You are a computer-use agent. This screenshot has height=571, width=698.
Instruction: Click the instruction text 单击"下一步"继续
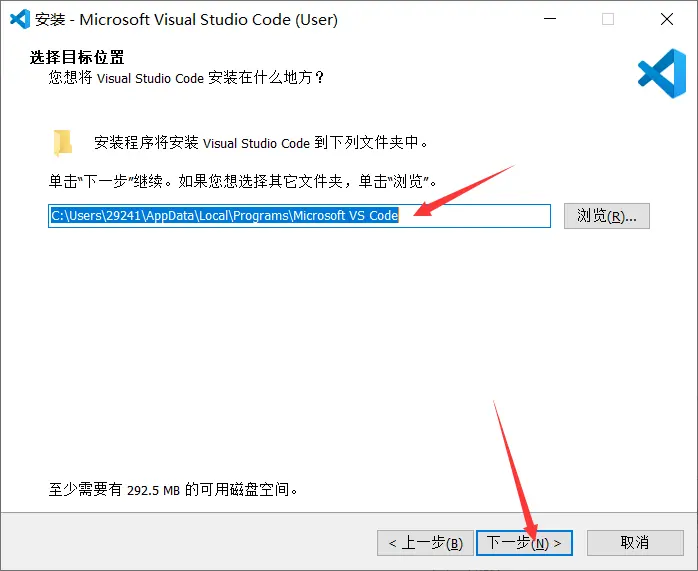click(110, 182)
